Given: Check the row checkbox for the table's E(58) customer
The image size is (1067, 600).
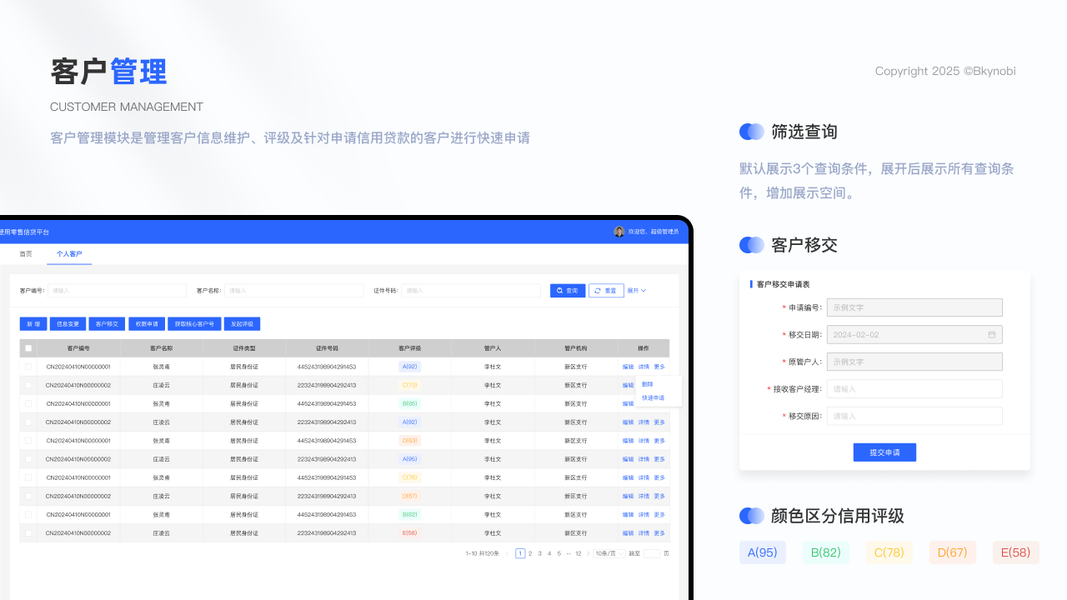Looking at the screenshot, I should tap(29, 533).
